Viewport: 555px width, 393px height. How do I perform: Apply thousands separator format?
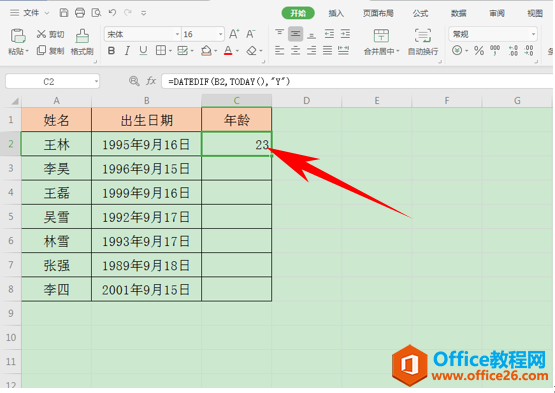[x=495, y=50]
